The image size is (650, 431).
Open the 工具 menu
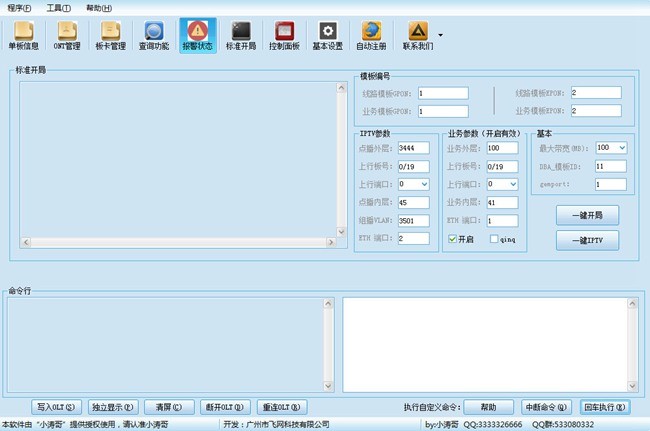(x=59, y=7)
